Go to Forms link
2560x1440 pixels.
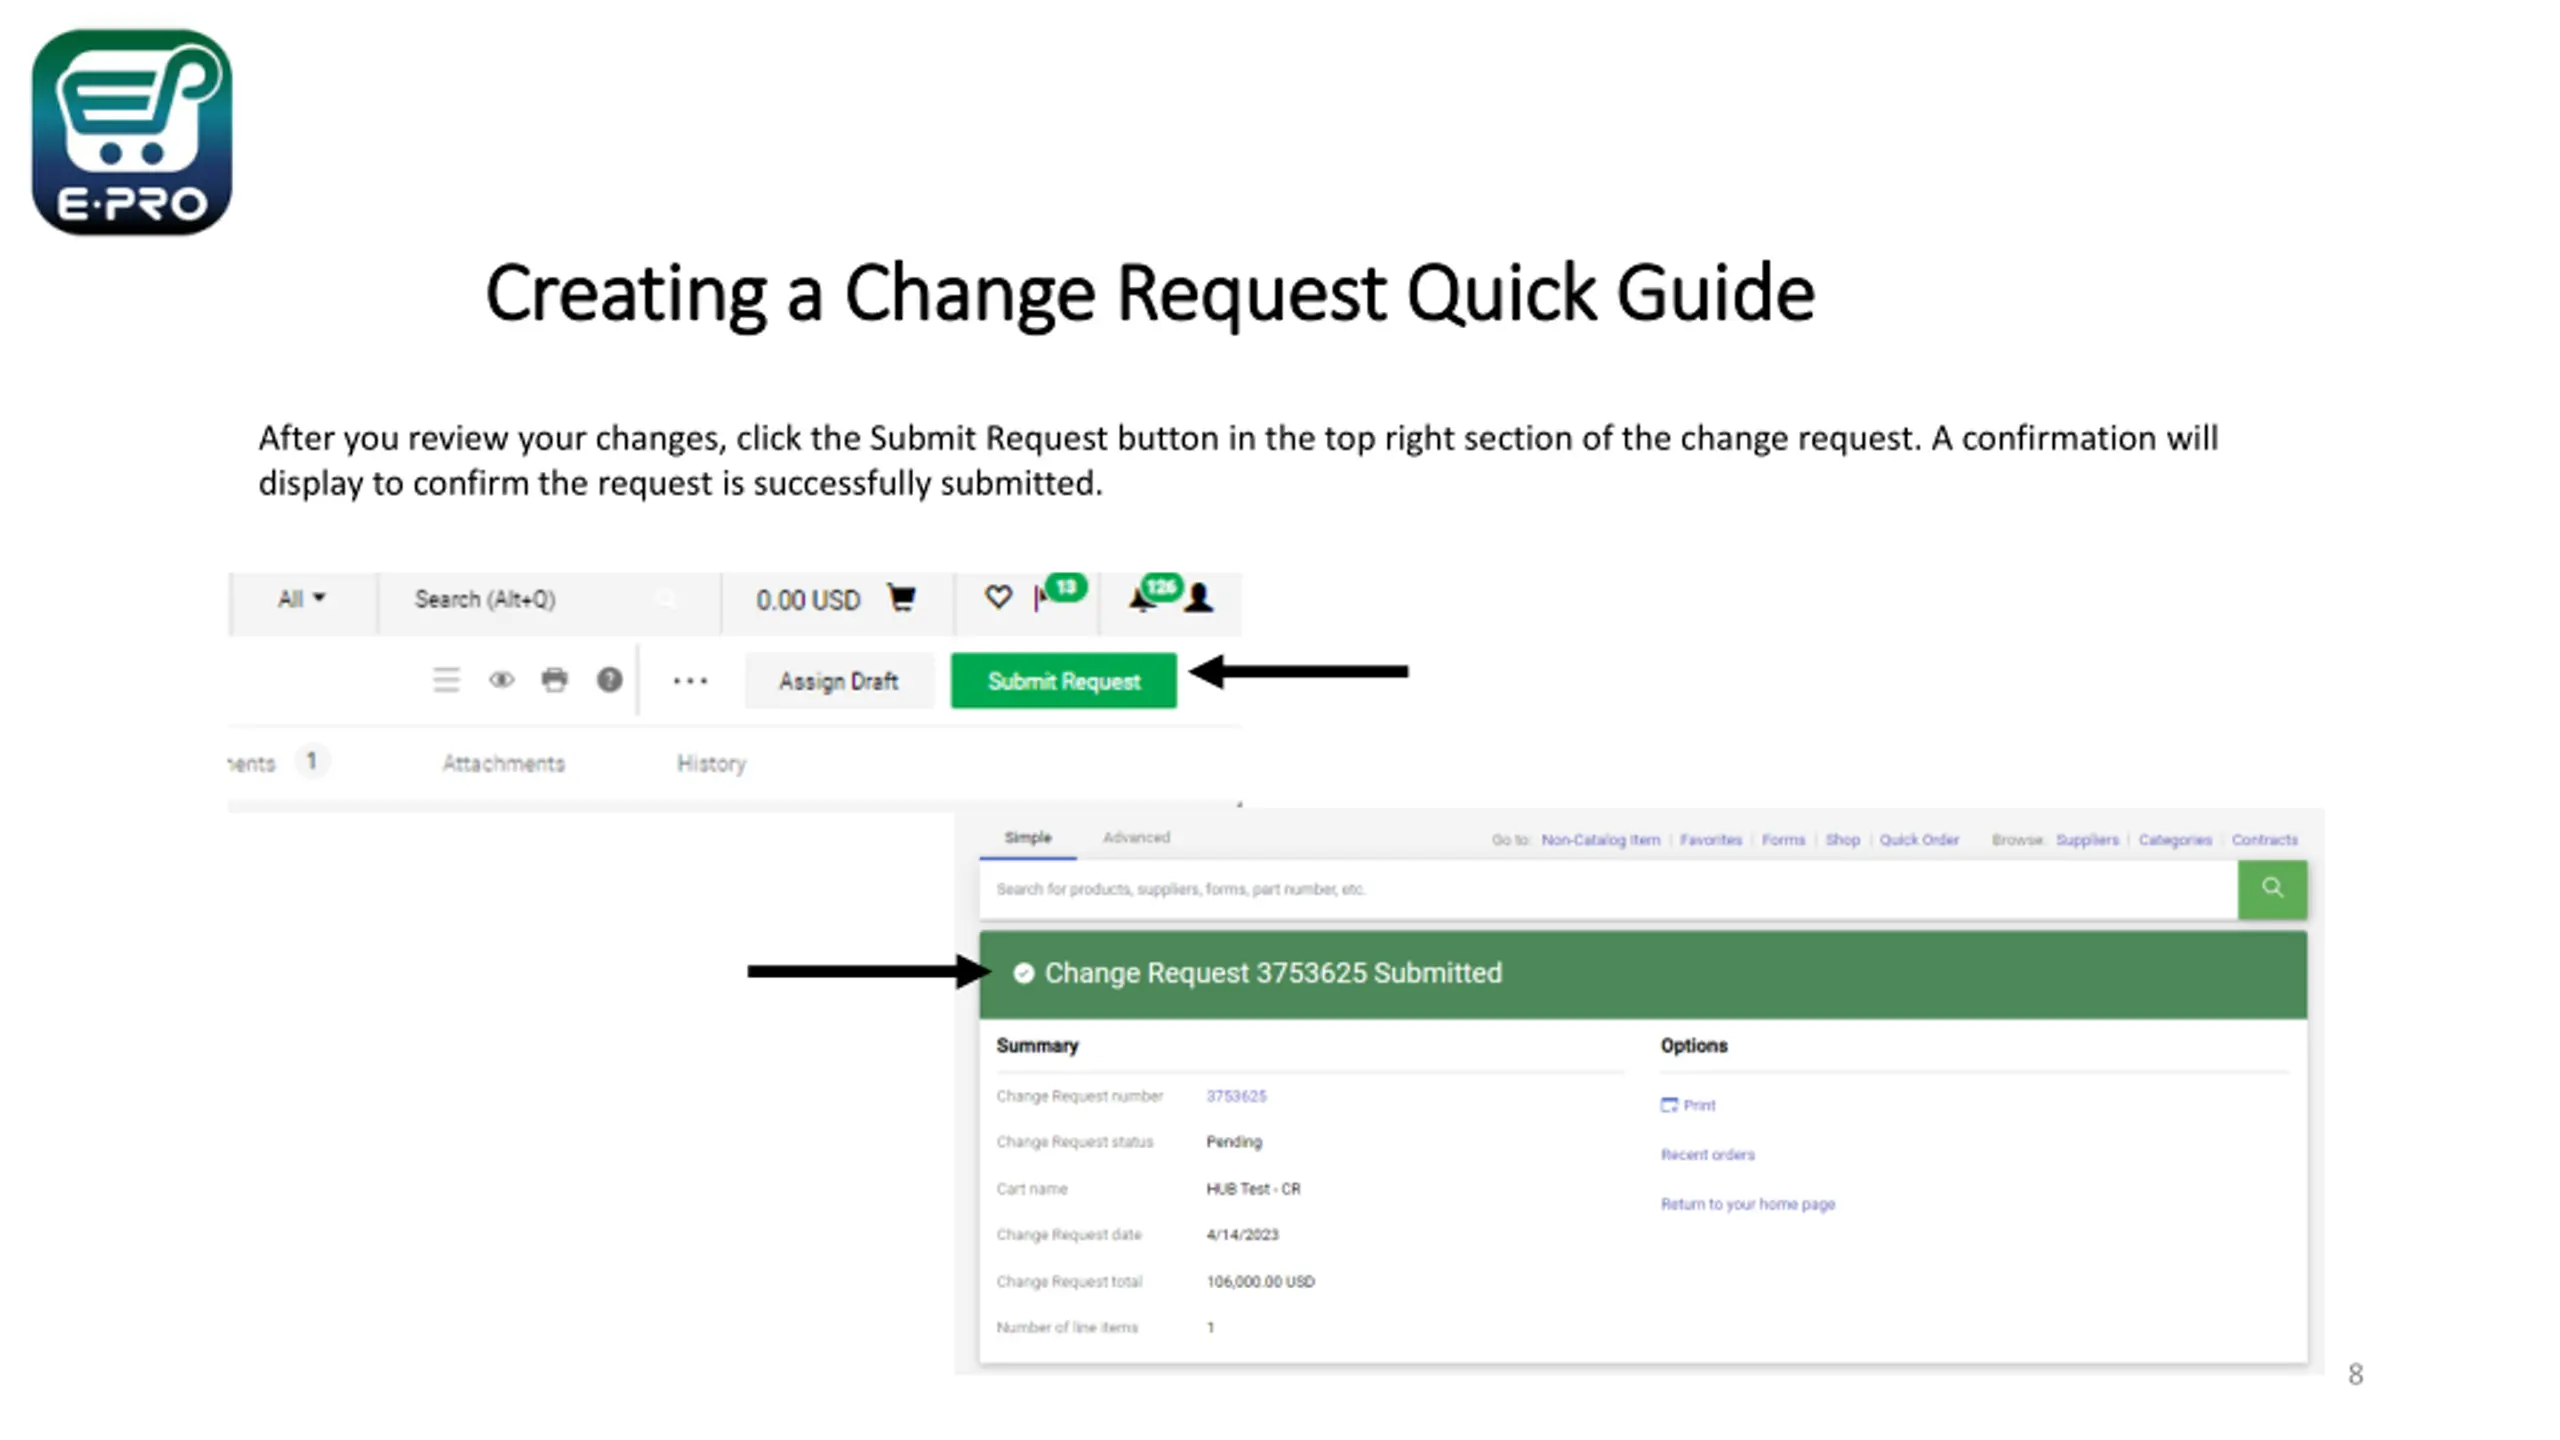[x=1783, y=840]
